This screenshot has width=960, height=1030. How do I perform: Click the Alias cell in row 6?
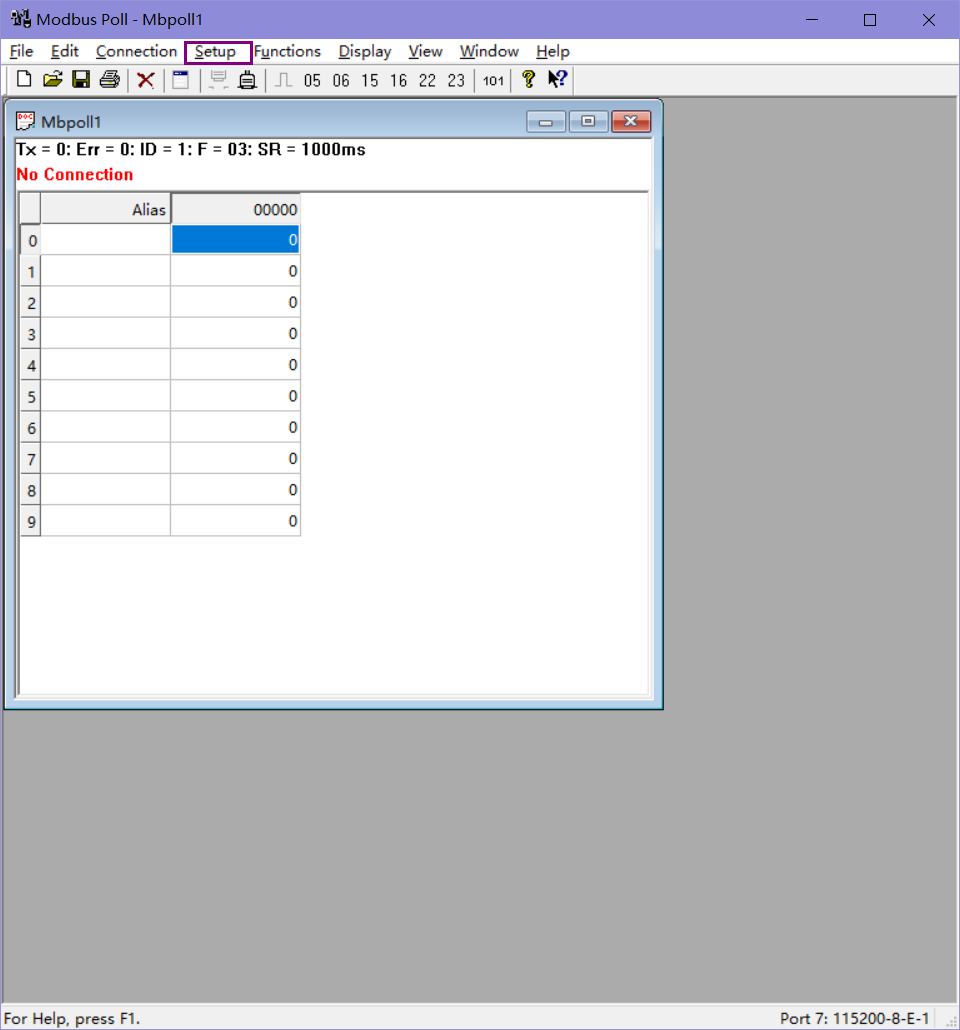coord(106,427)
